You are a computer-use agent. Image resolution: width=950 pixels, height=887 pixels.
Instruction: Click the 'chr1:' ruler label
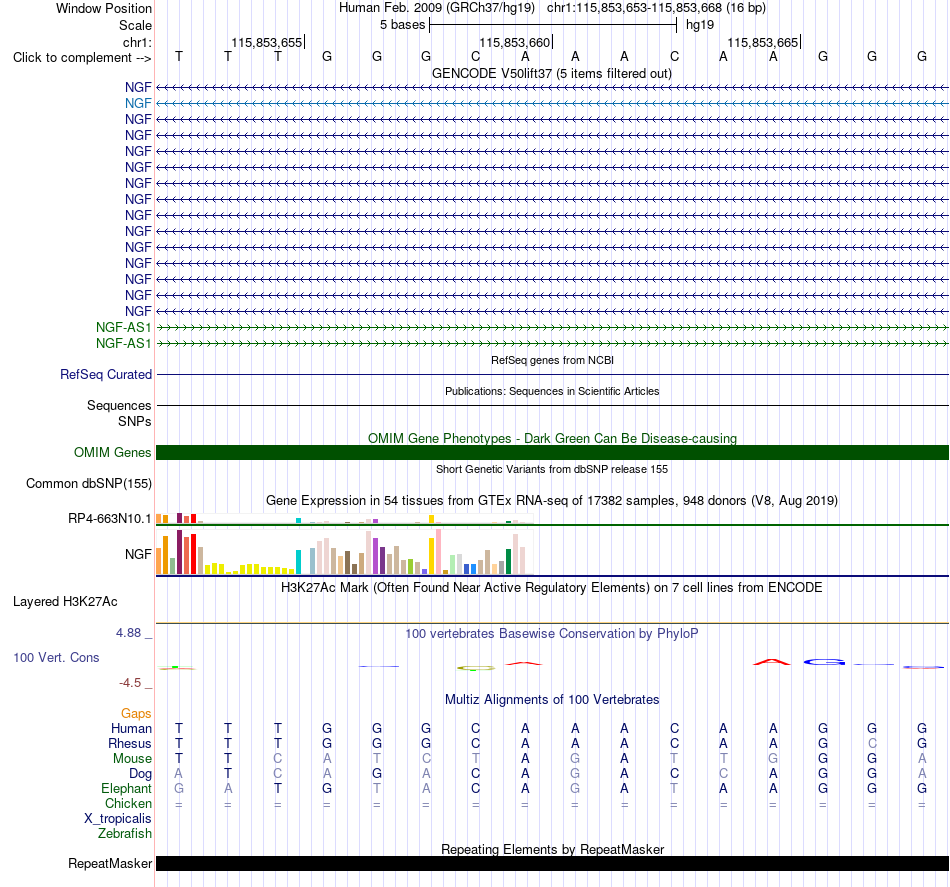pos(137,42)
